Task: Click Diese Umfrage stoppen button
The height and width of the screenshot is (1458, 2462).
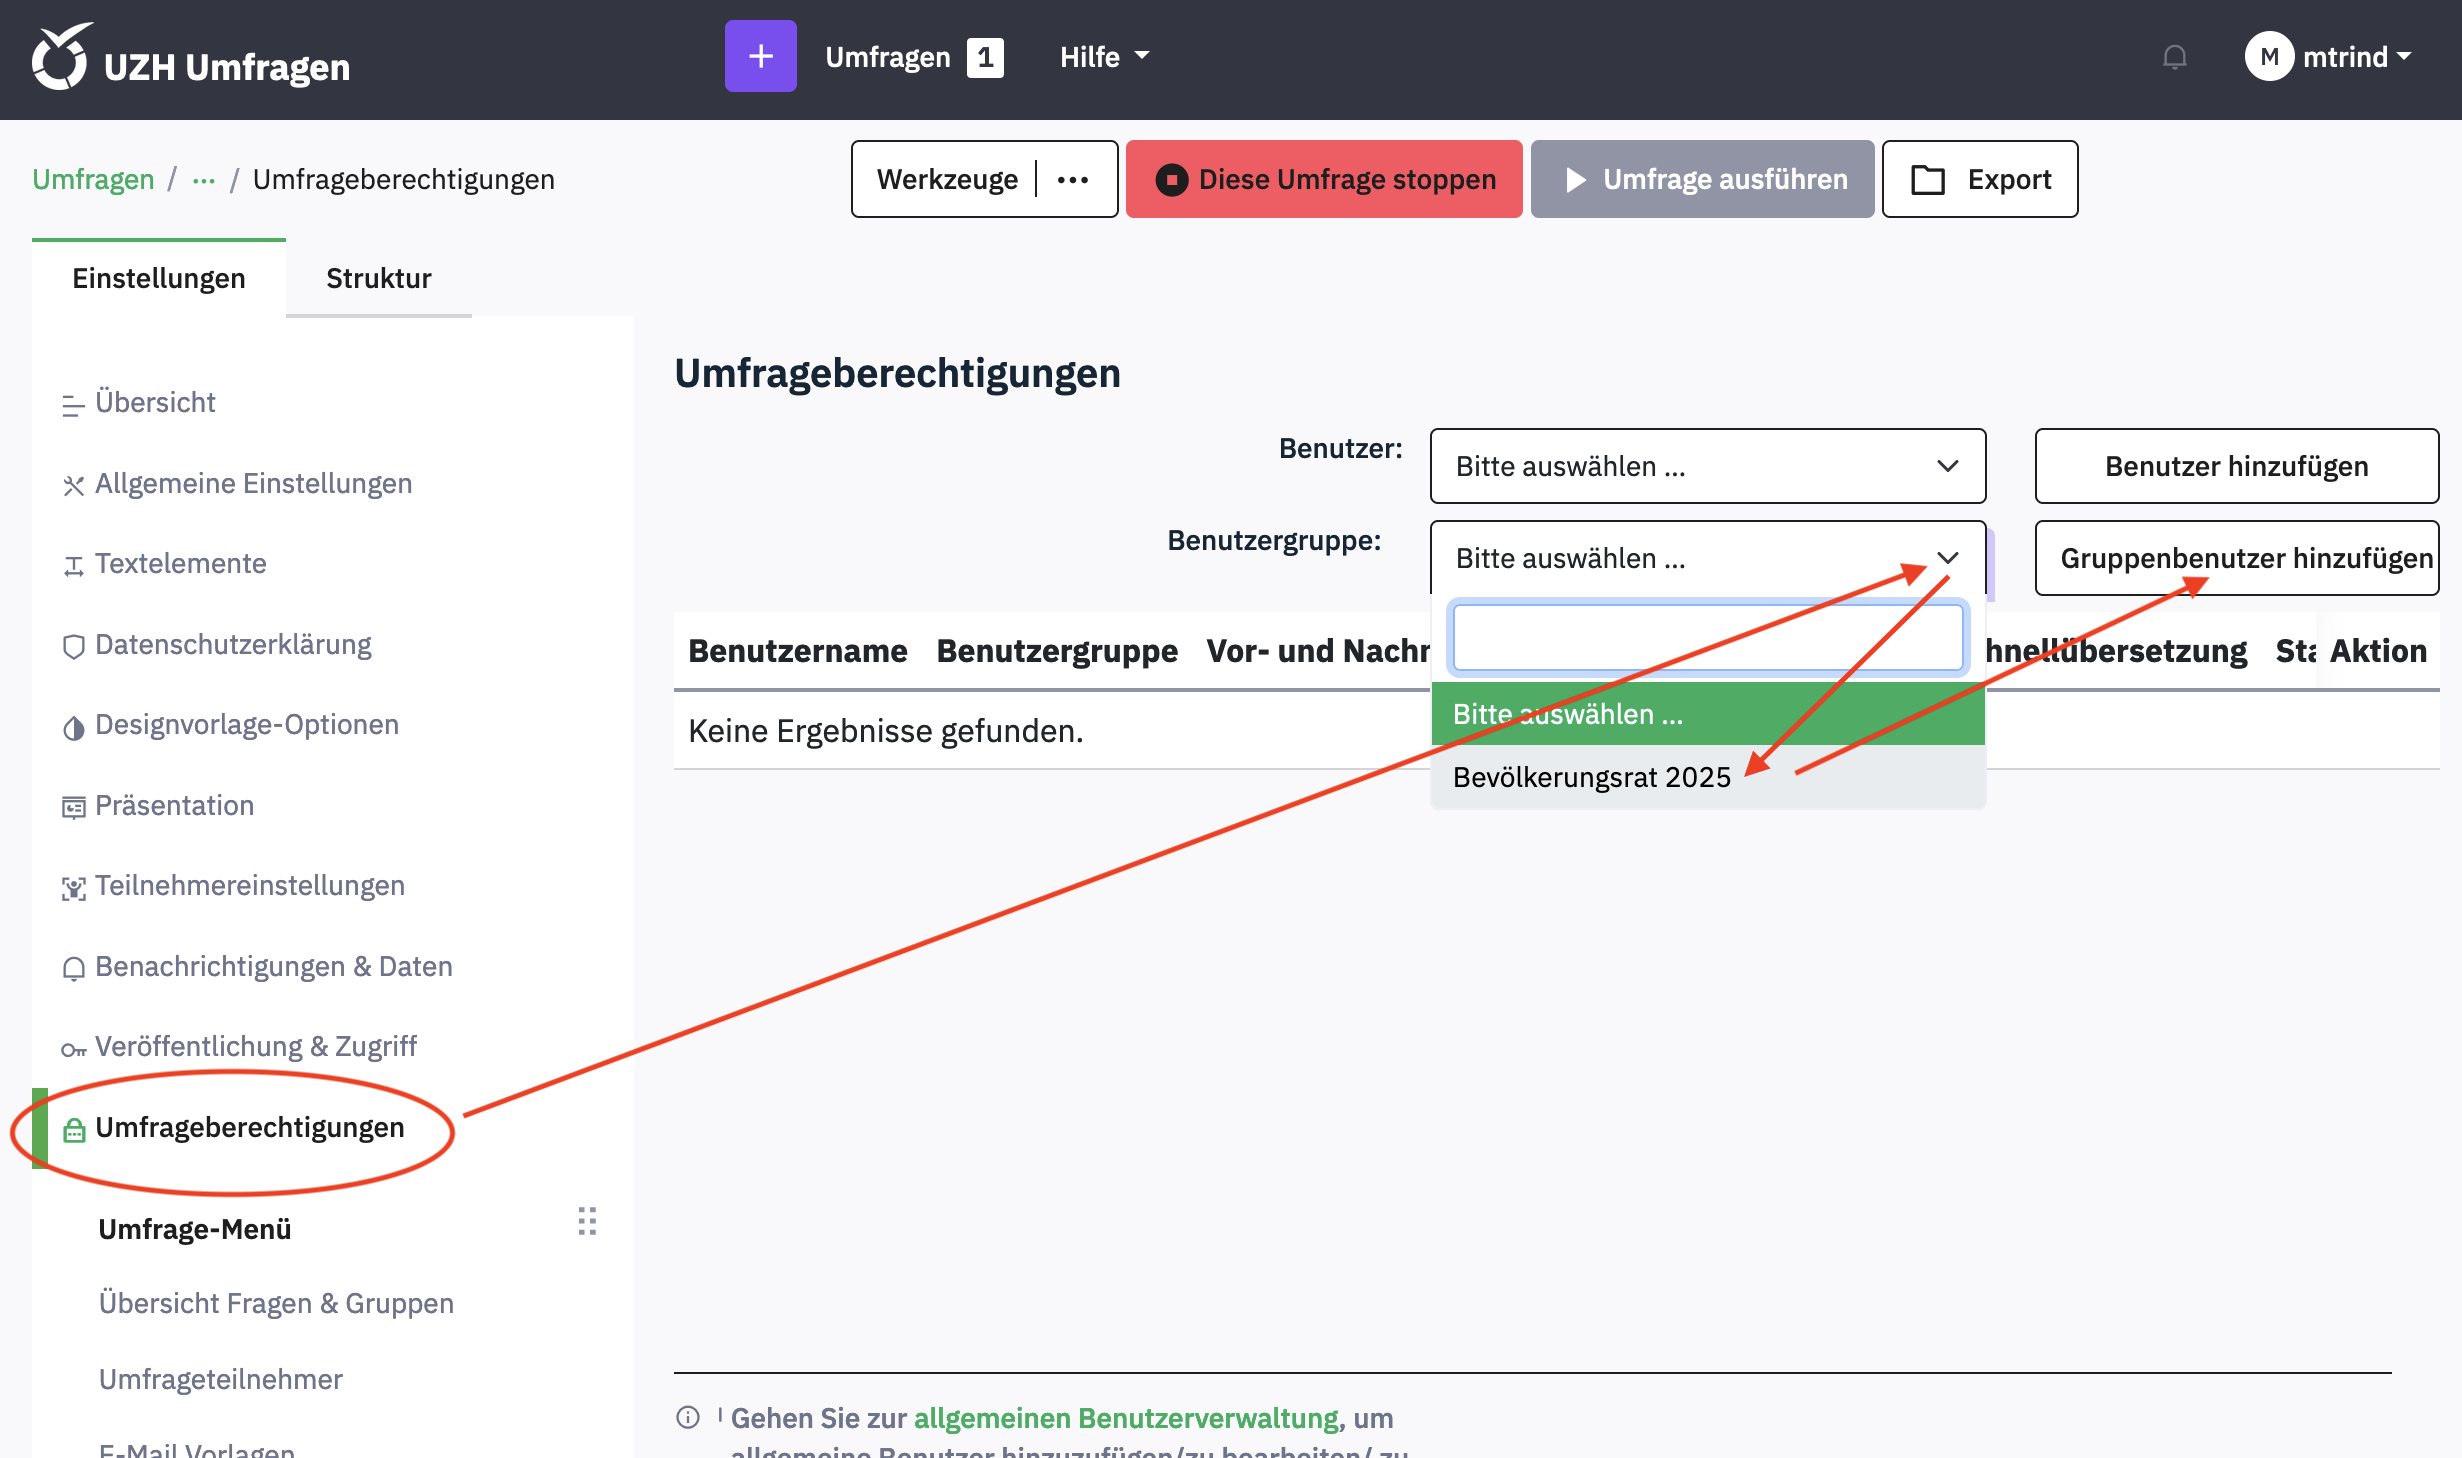Action: click(1324, 180)
